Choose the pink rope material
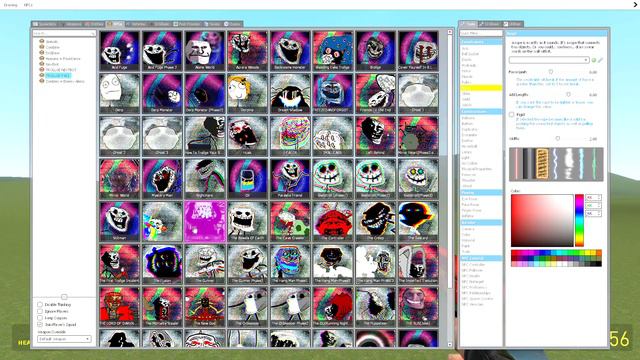This screenshot has width=640, height=360. [x=516, y=164]
